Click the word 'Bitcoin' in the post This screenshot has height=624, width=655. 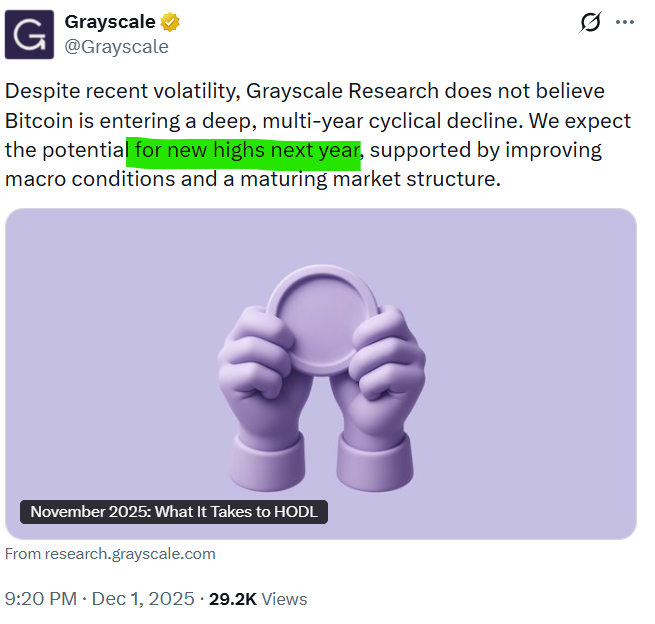pos(38,121)
